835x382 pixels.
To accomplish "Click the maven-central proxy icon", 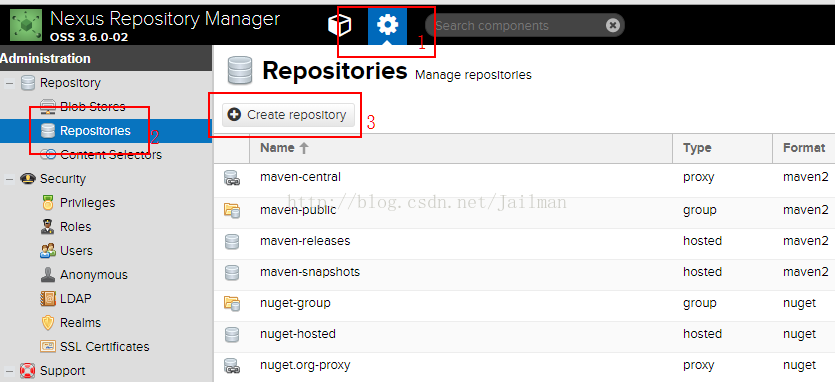I will [232, 178].
